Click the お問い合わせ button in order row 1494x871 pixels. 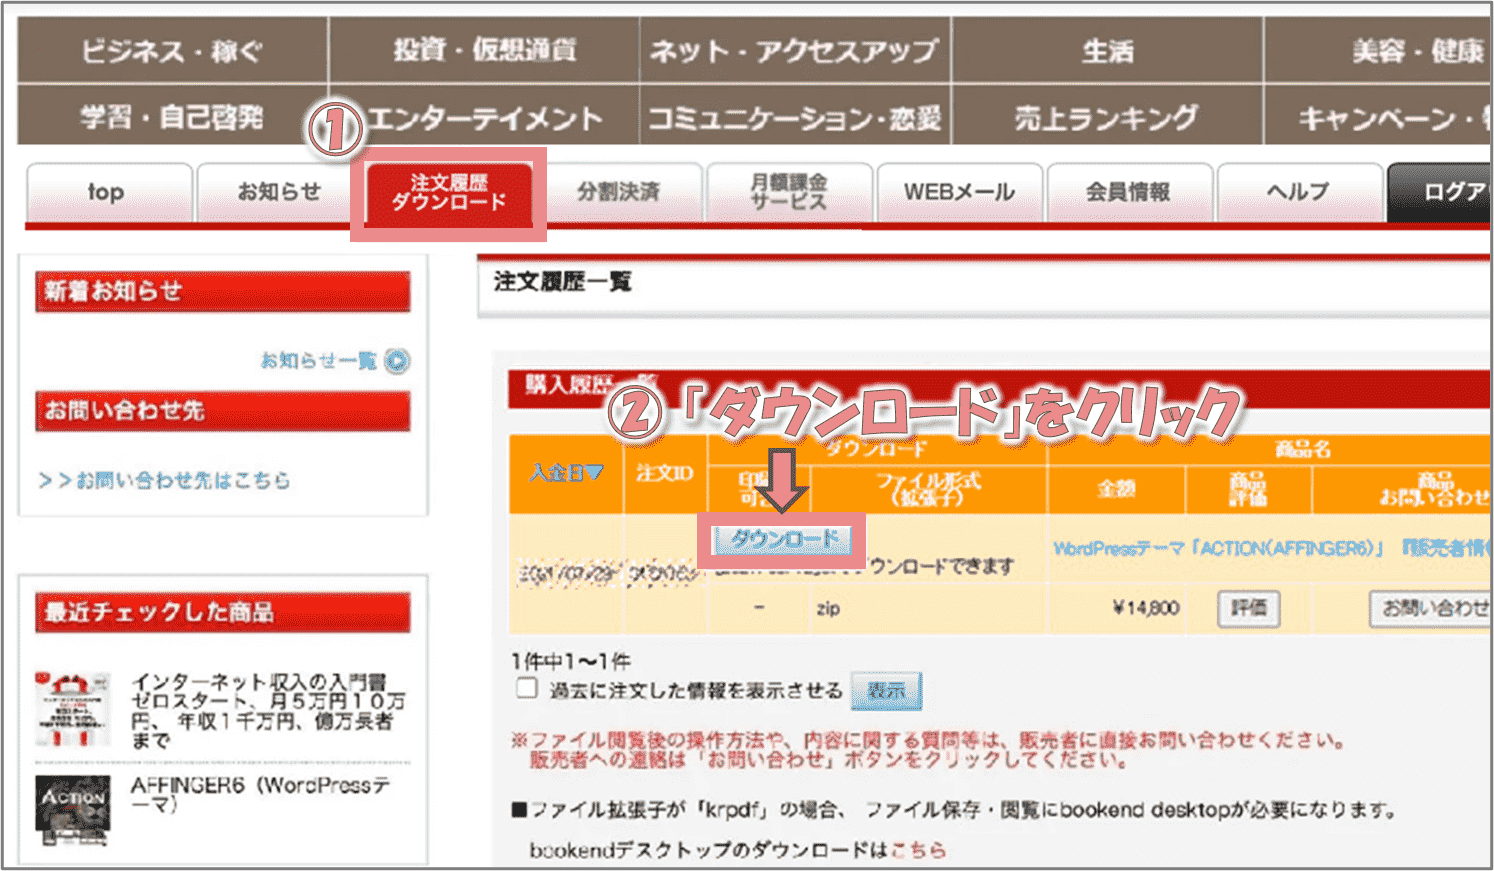[x=1430, y=608]
